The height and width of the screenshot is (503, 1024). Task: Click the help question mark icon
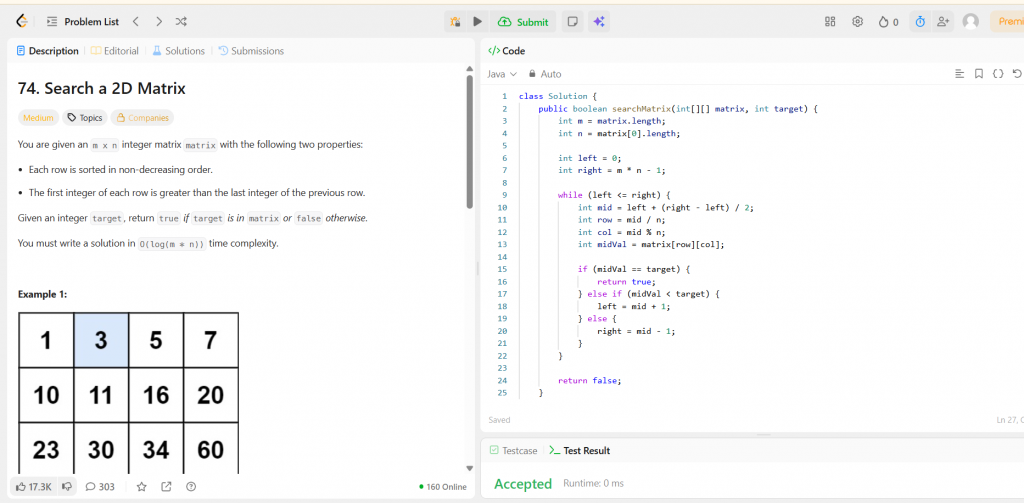tap(191, 487)
